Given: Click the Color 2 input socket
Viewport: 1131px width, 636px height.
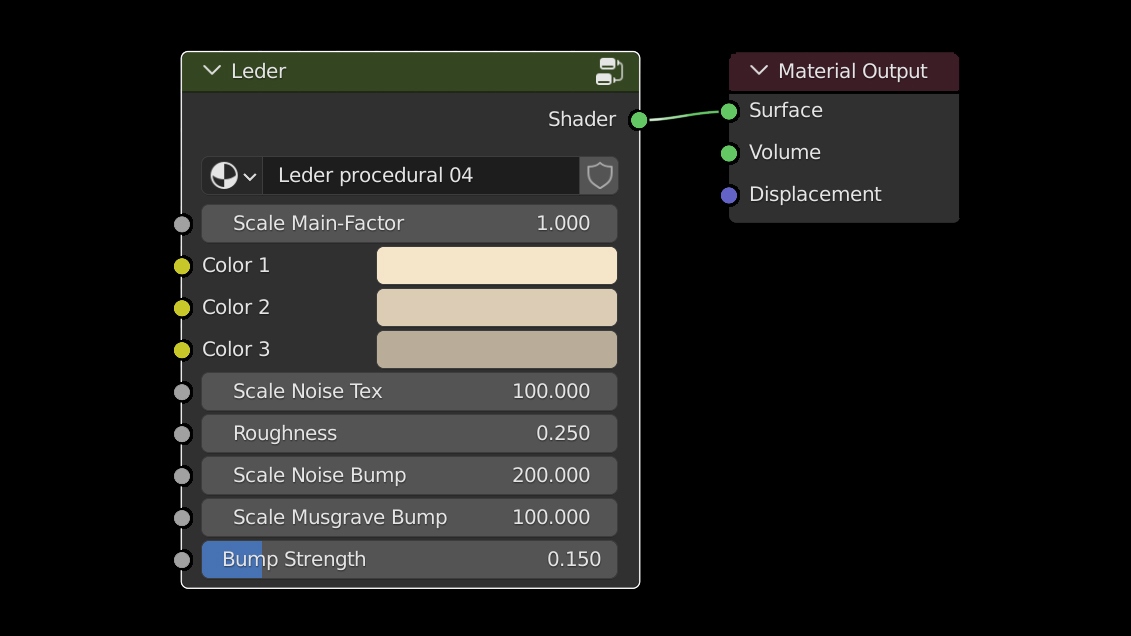Looking at the screenshot, I should [x=182, y=308].
